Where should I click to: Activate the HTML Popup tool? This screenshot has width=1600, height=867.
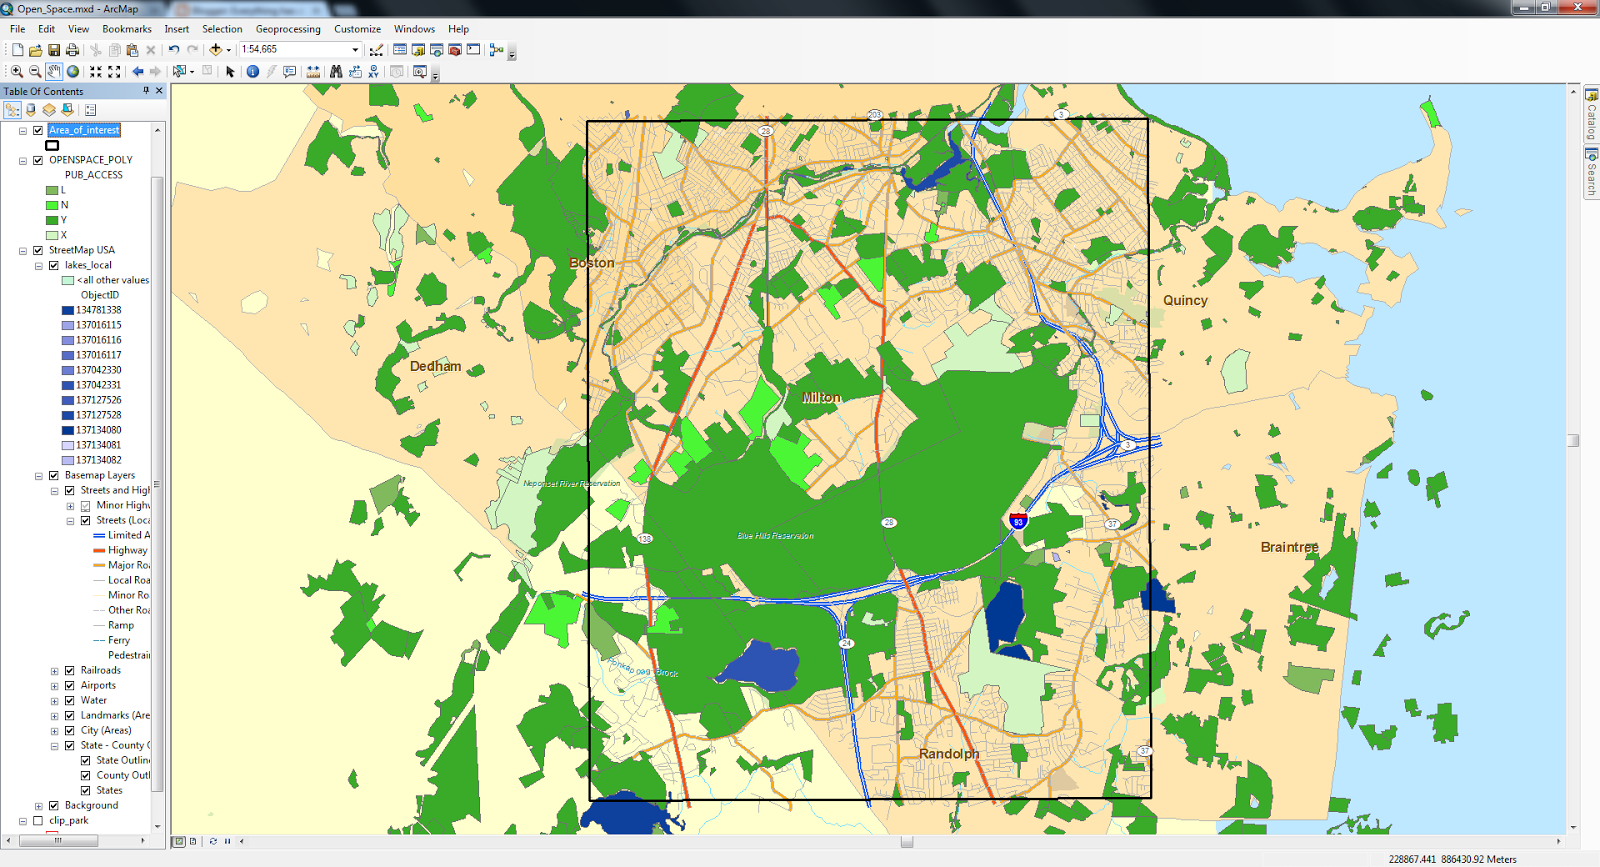coord(289,71)
